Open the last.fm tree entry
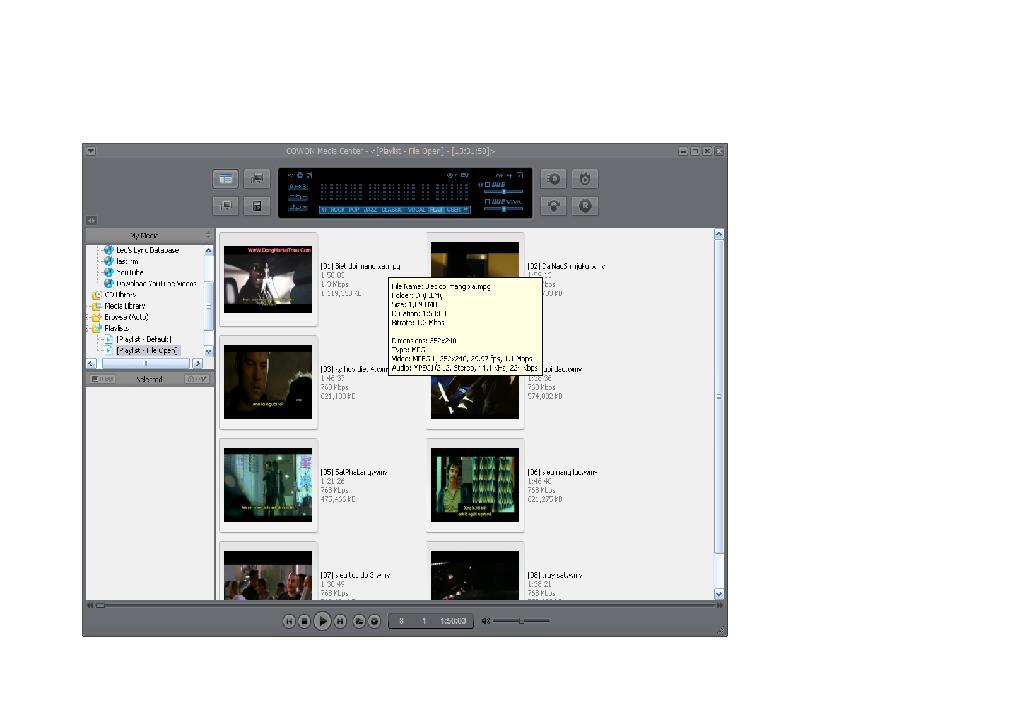Image resolution: width=1024 pixels, height=710 pixels. tap(127, 261)
